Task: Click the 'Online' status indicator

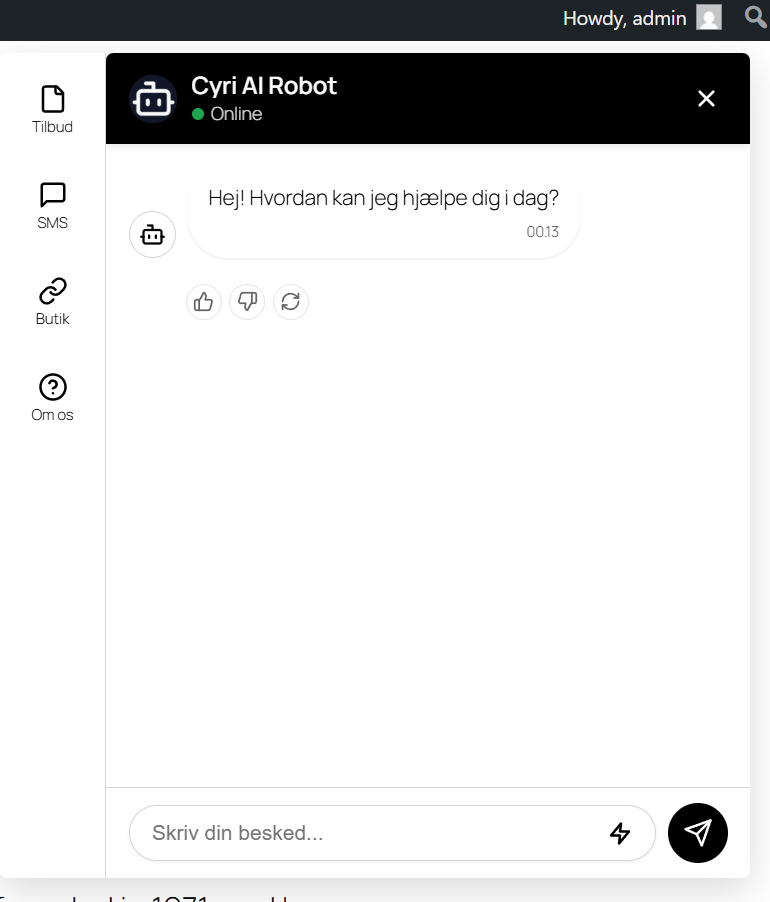Action: click(x=227, y=114)
